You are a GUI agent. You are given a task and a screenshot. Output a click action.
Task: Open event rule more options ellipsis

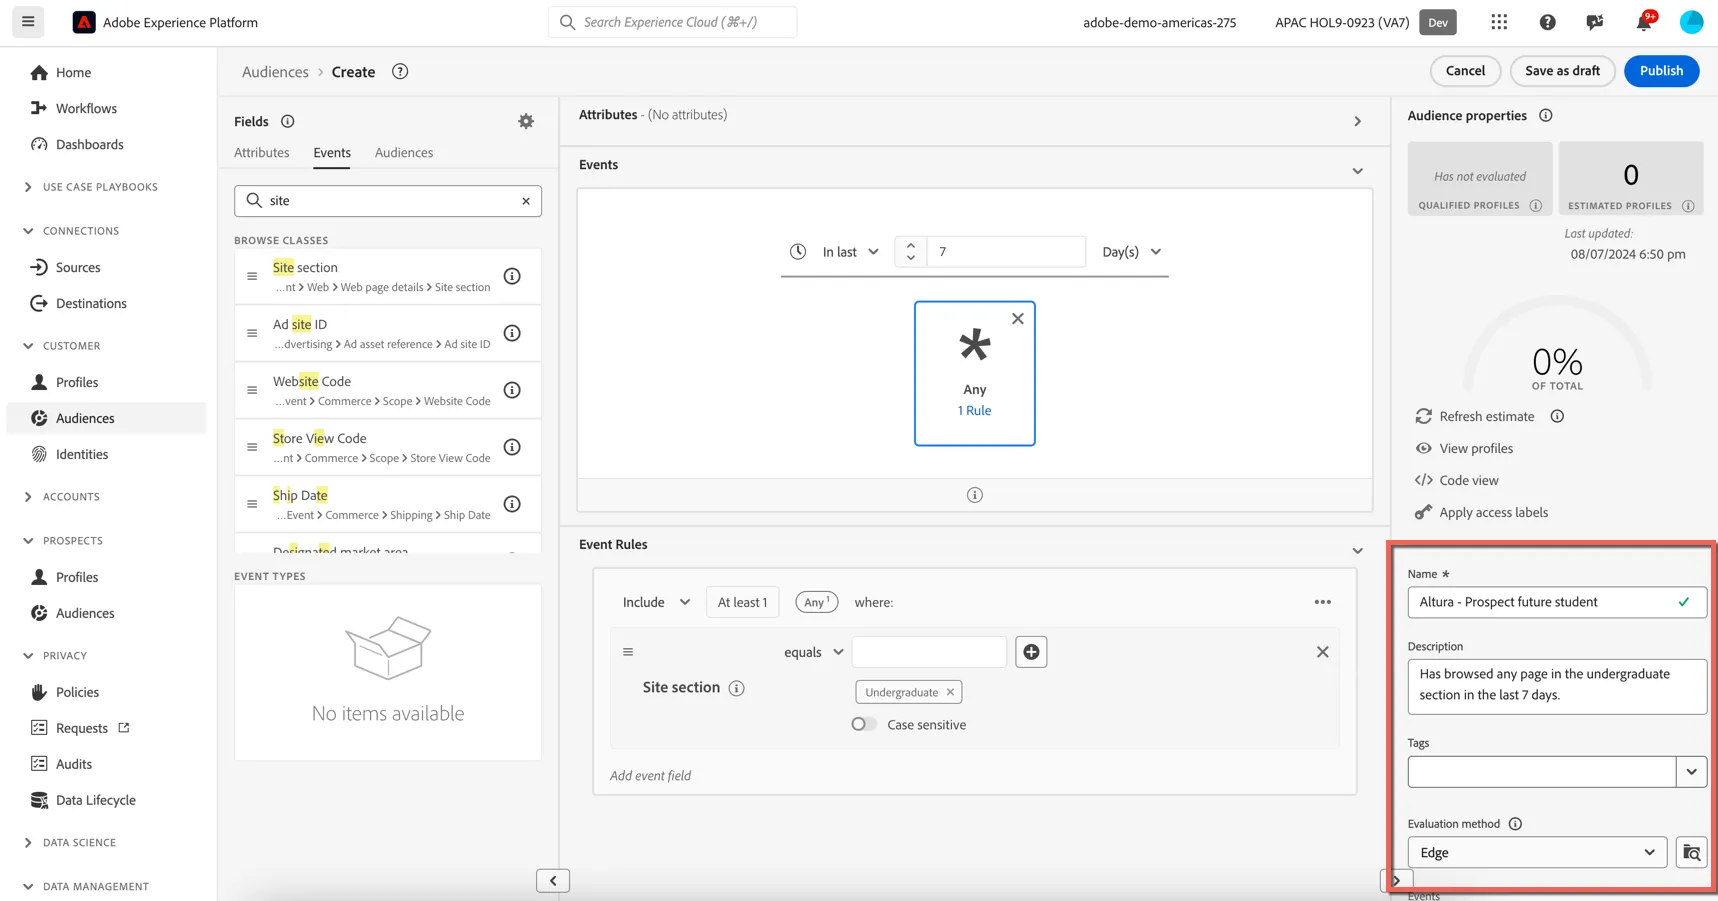coord(1322,602)
